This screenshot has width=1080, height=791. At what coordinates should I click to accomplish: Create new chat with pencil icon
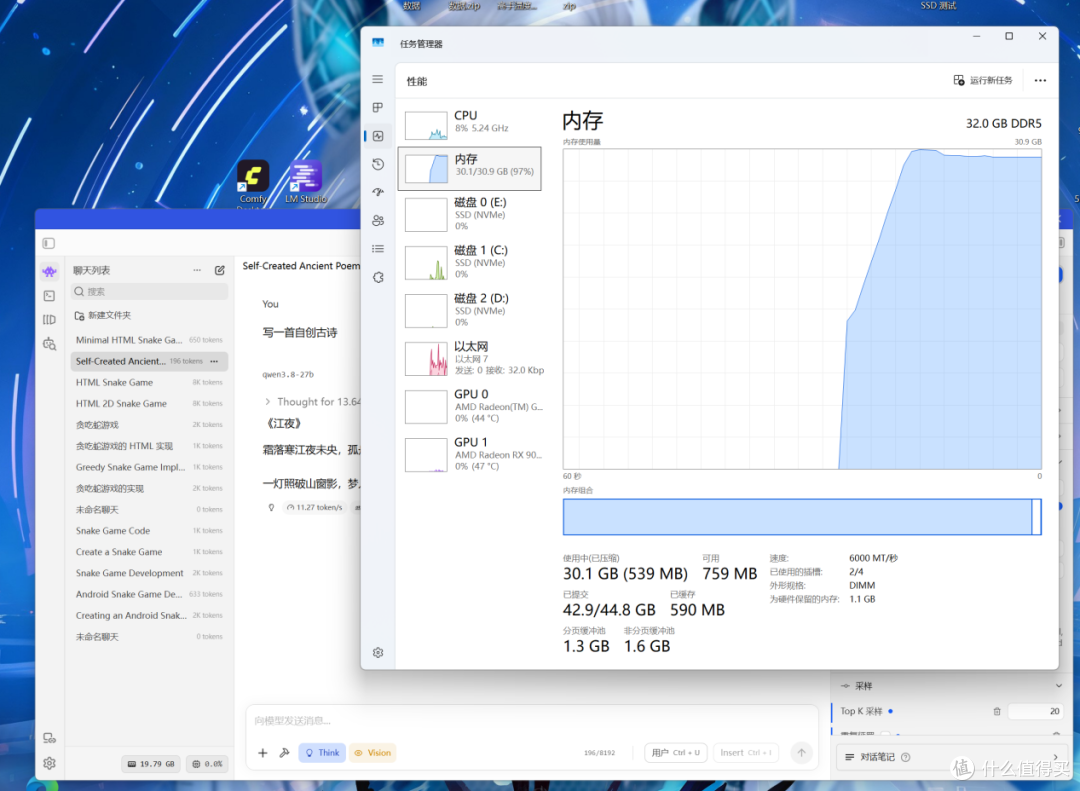coord(220,270)
